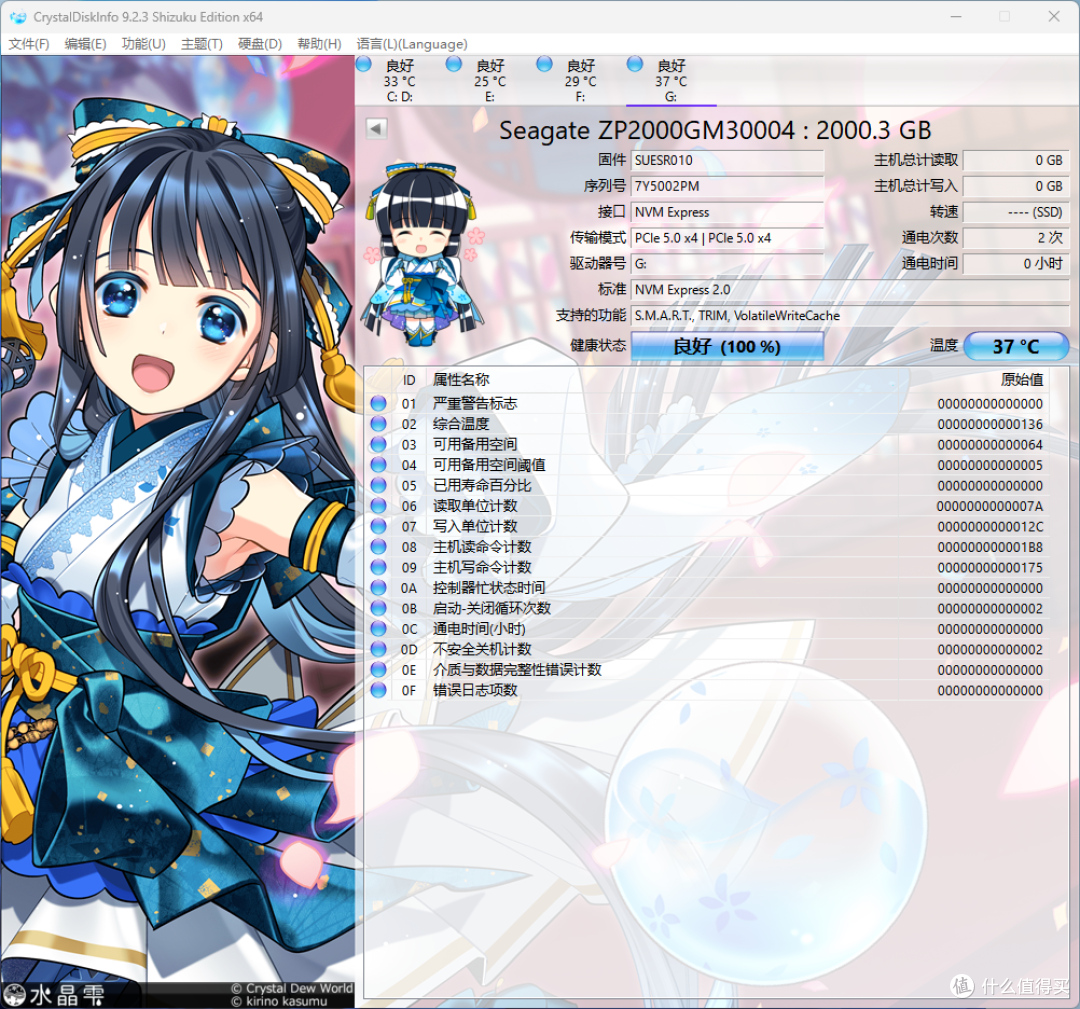This screenshot has height=1009, width=1080.
Task: Click the 37 °C temperature button
Action: tap(1016, 346)
